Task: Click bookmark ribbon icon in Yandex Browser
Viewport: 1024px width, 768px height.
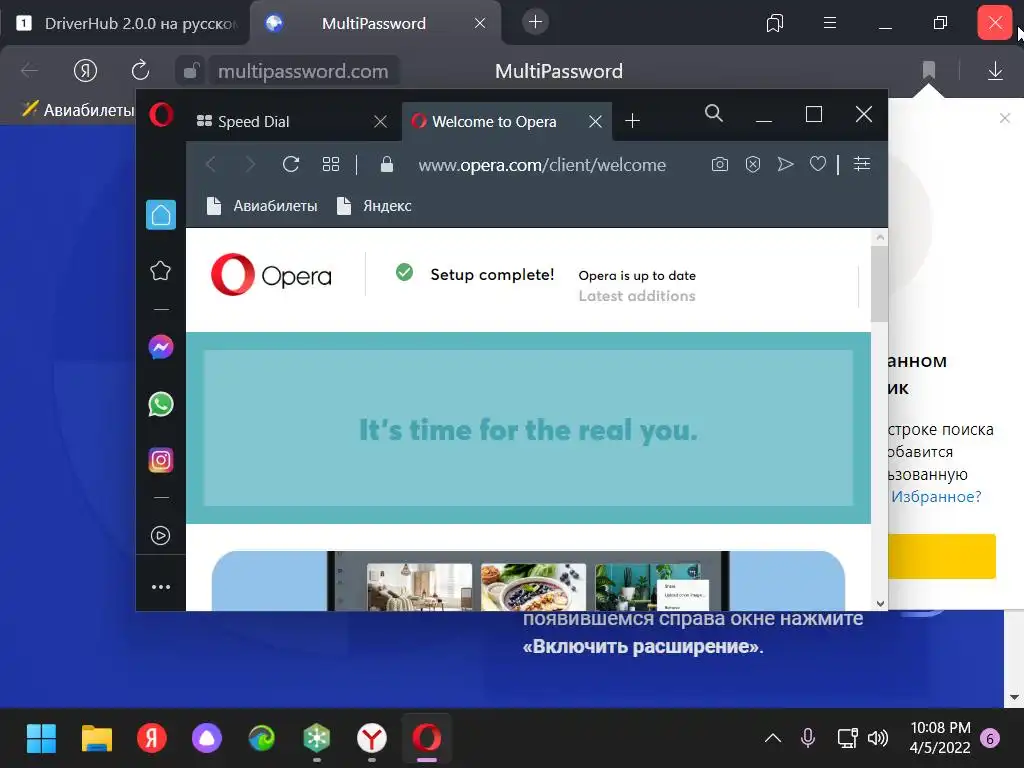Action: click(x=929, y=70)
